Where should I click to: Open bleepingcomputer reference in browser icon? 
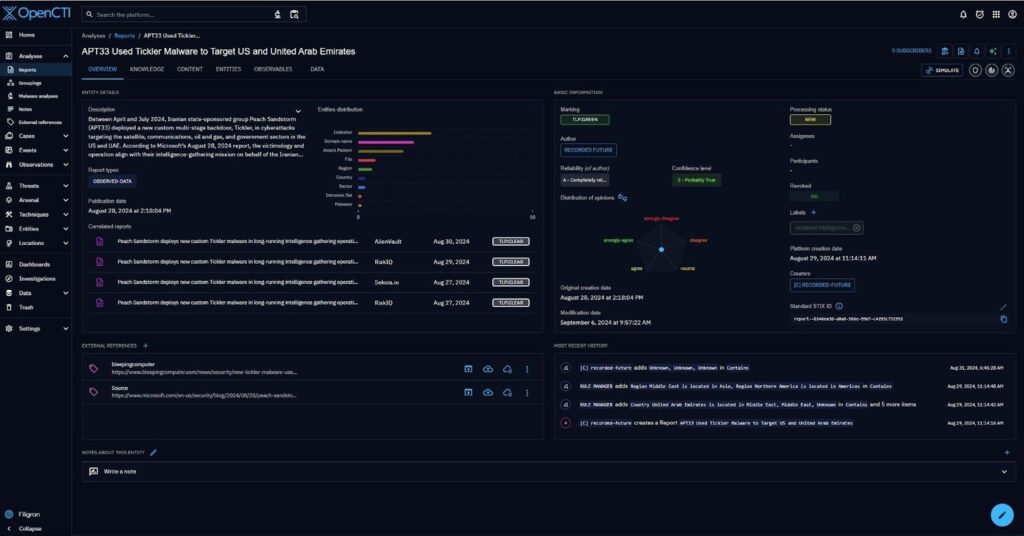click(468, 369)
